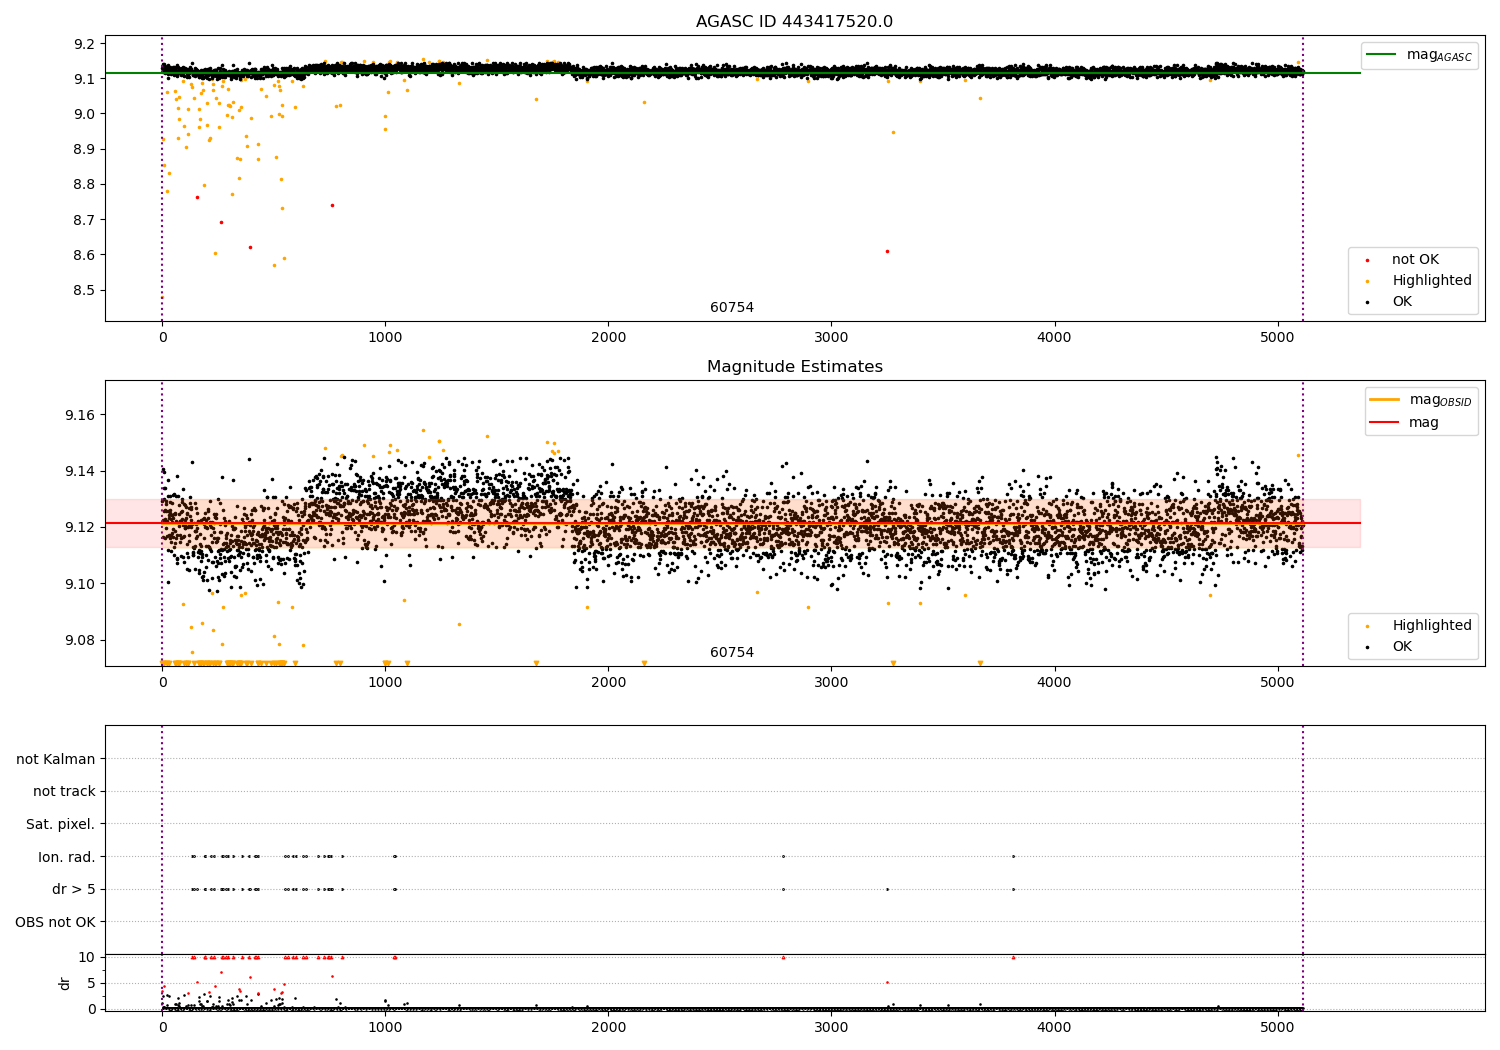Click 'Highlighted' legend entry in top plot
Screen dimensions: 1500x1050
(1432, 281)
